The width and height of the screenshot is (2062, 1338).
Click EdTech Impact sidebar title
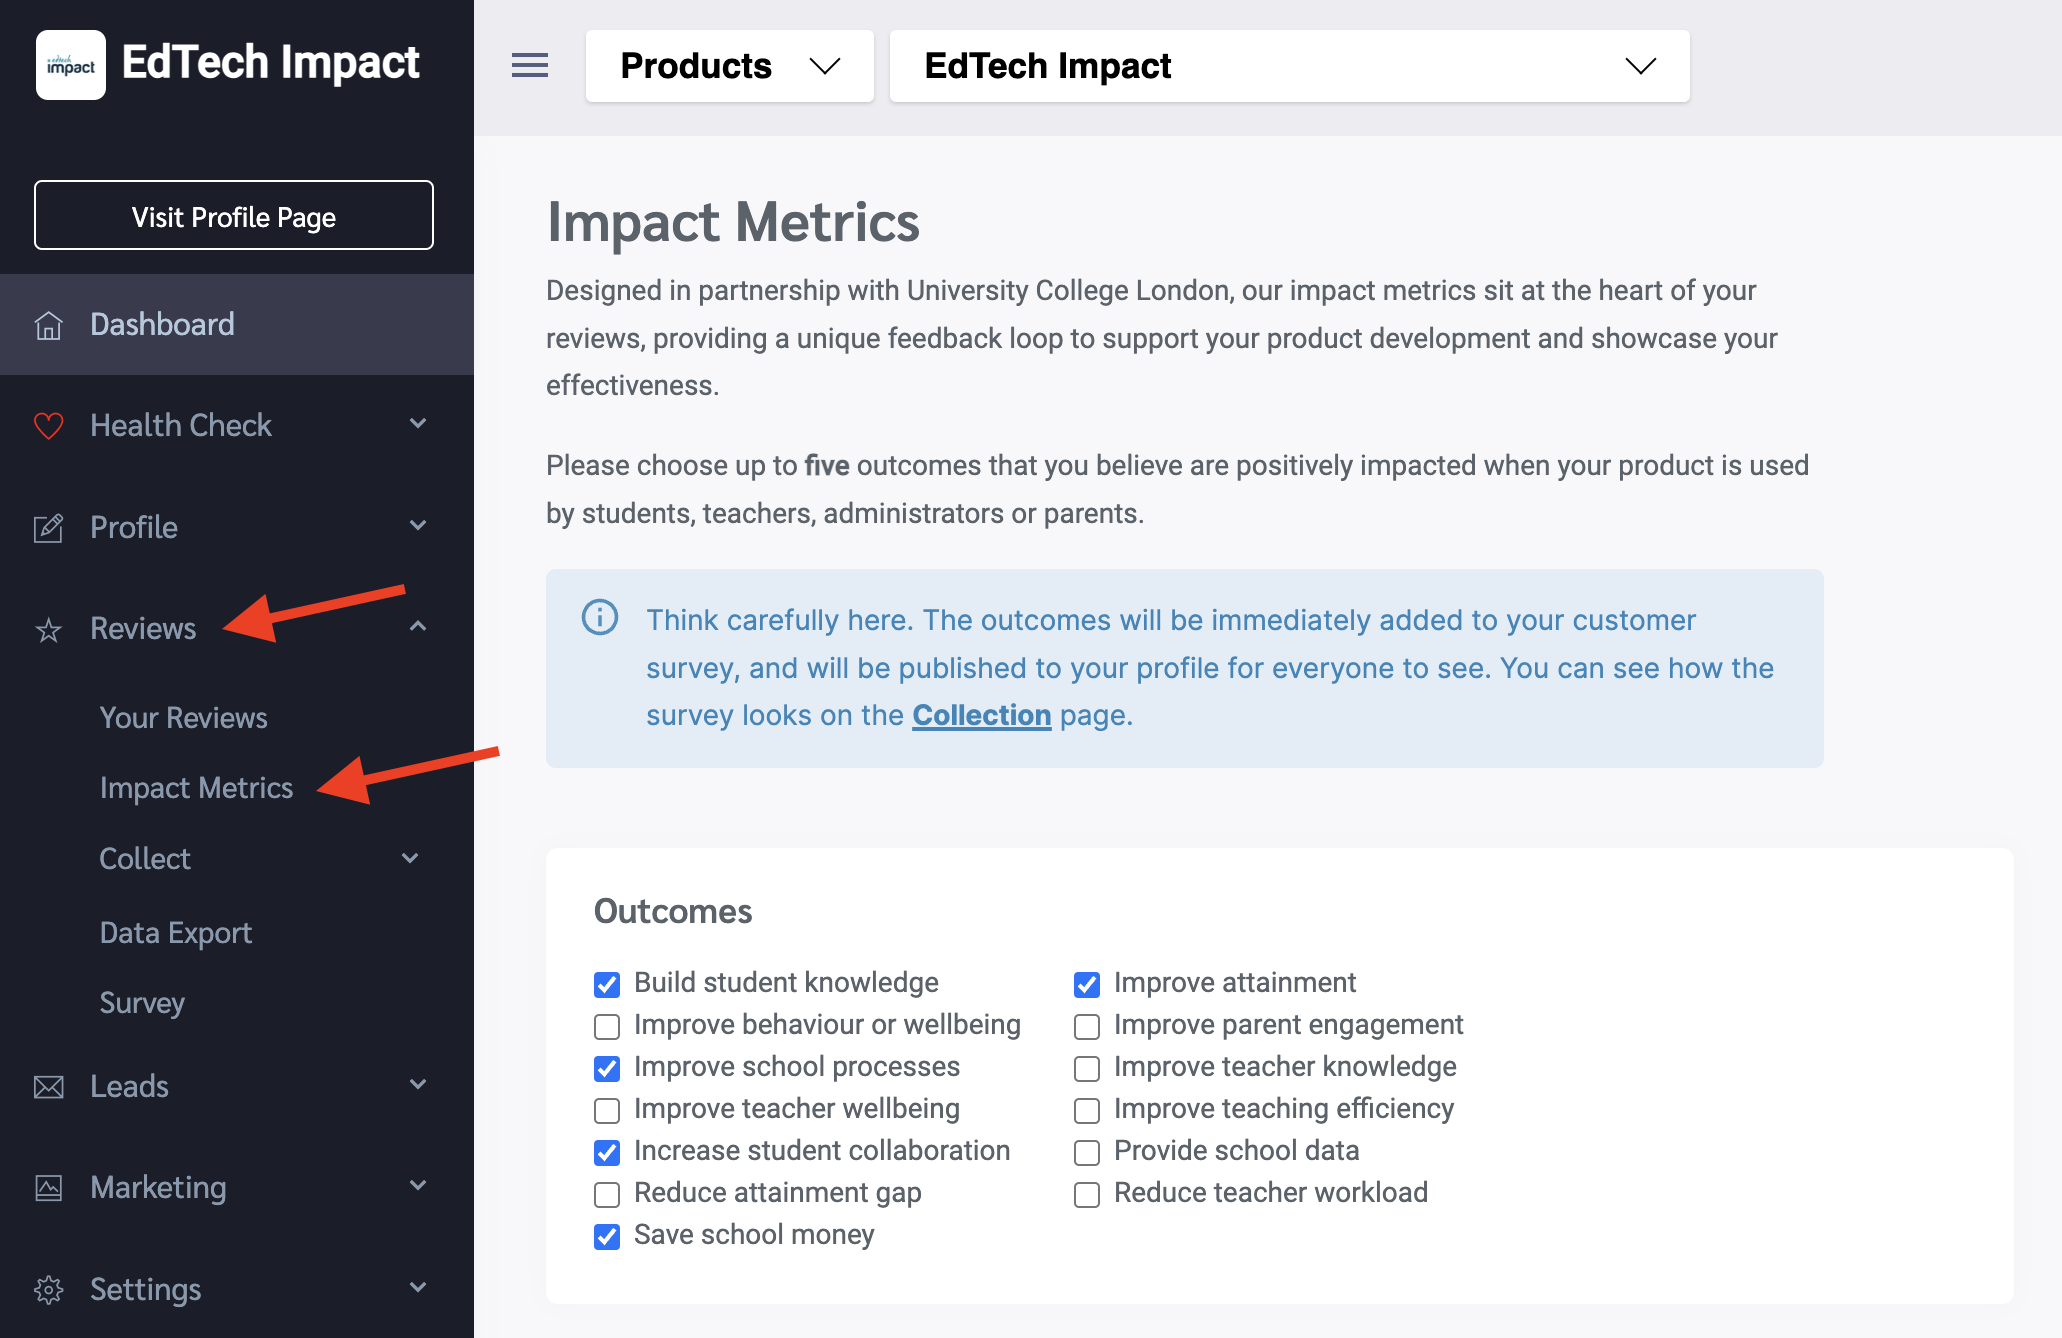coord(270,63)
